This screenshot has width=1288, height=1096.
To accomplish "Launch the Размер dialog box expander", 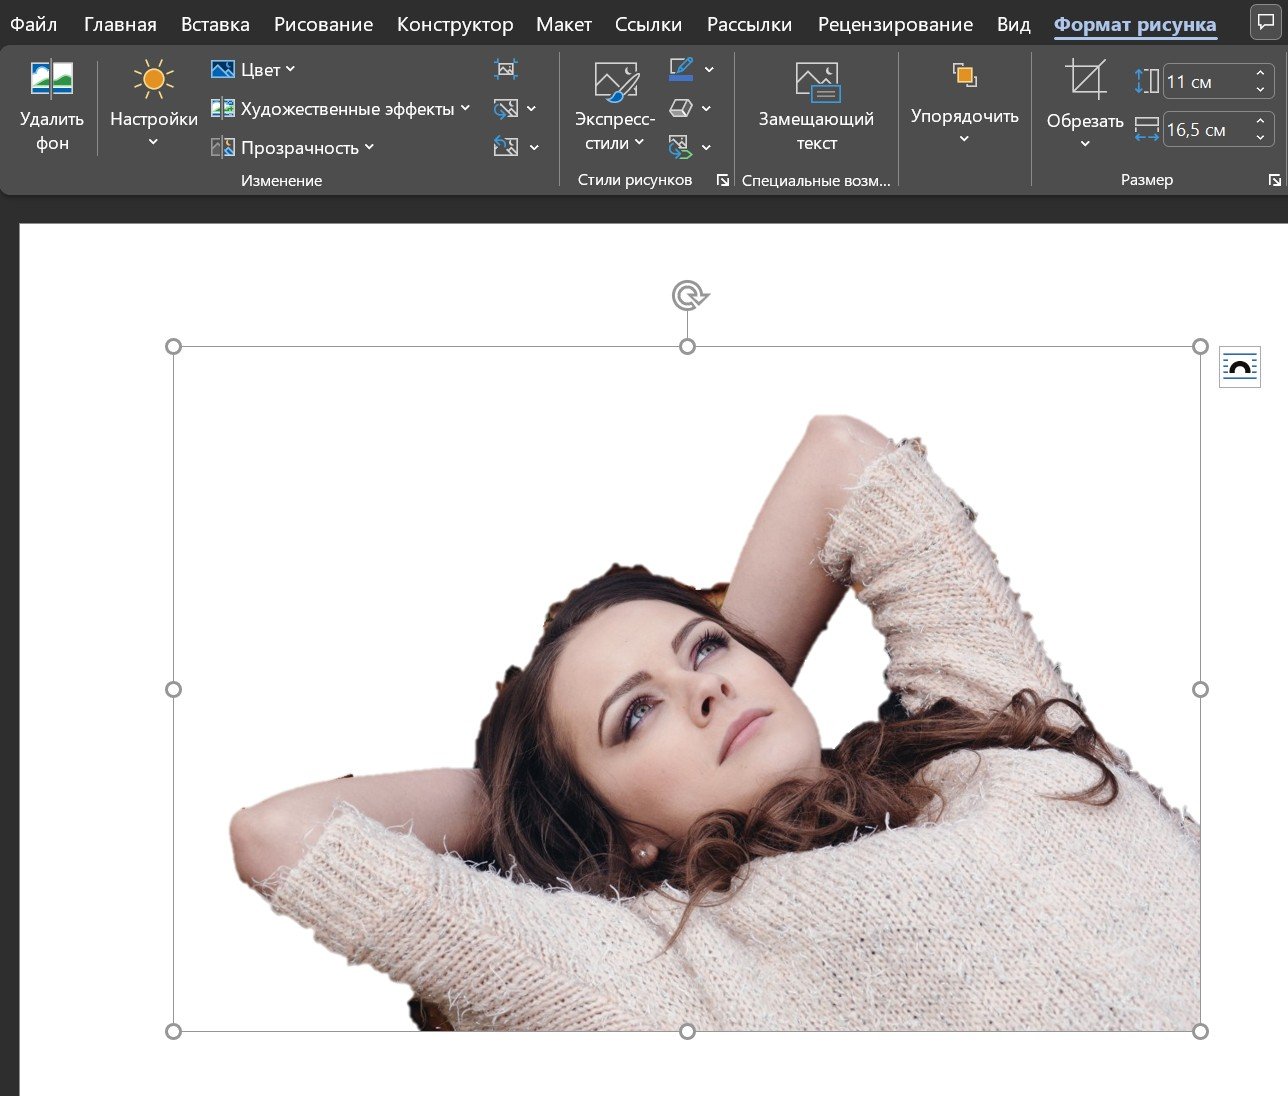I will [x=1274, y=180].
